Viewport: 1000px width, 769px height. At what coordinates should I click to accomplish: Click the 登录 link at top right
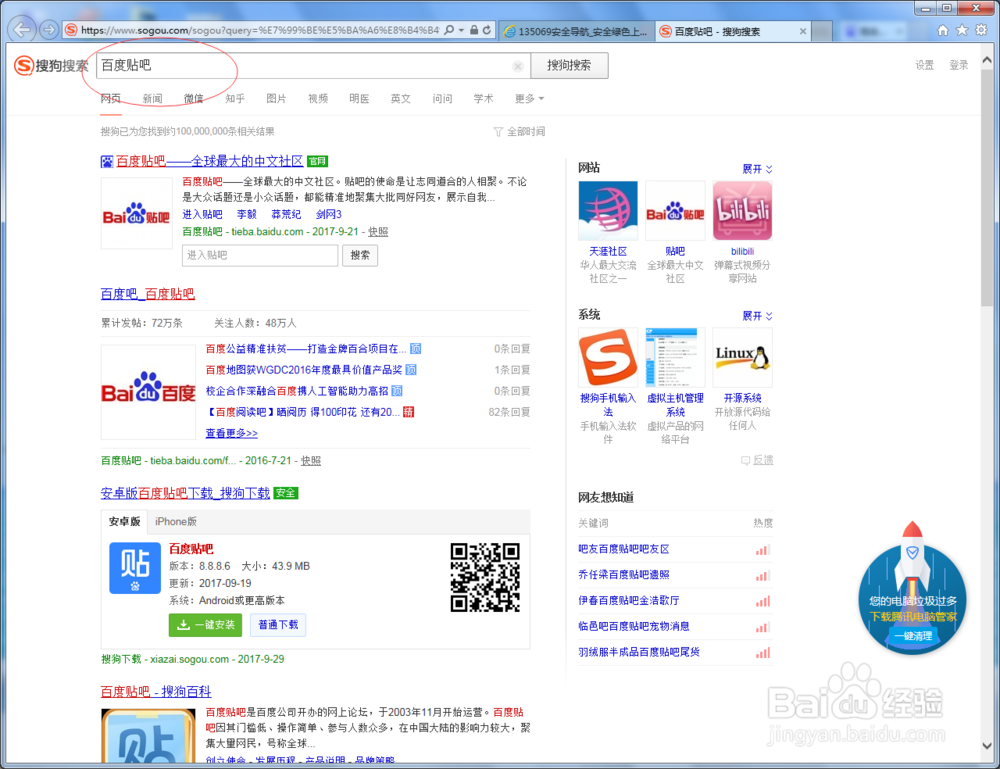tap(959, 65)
